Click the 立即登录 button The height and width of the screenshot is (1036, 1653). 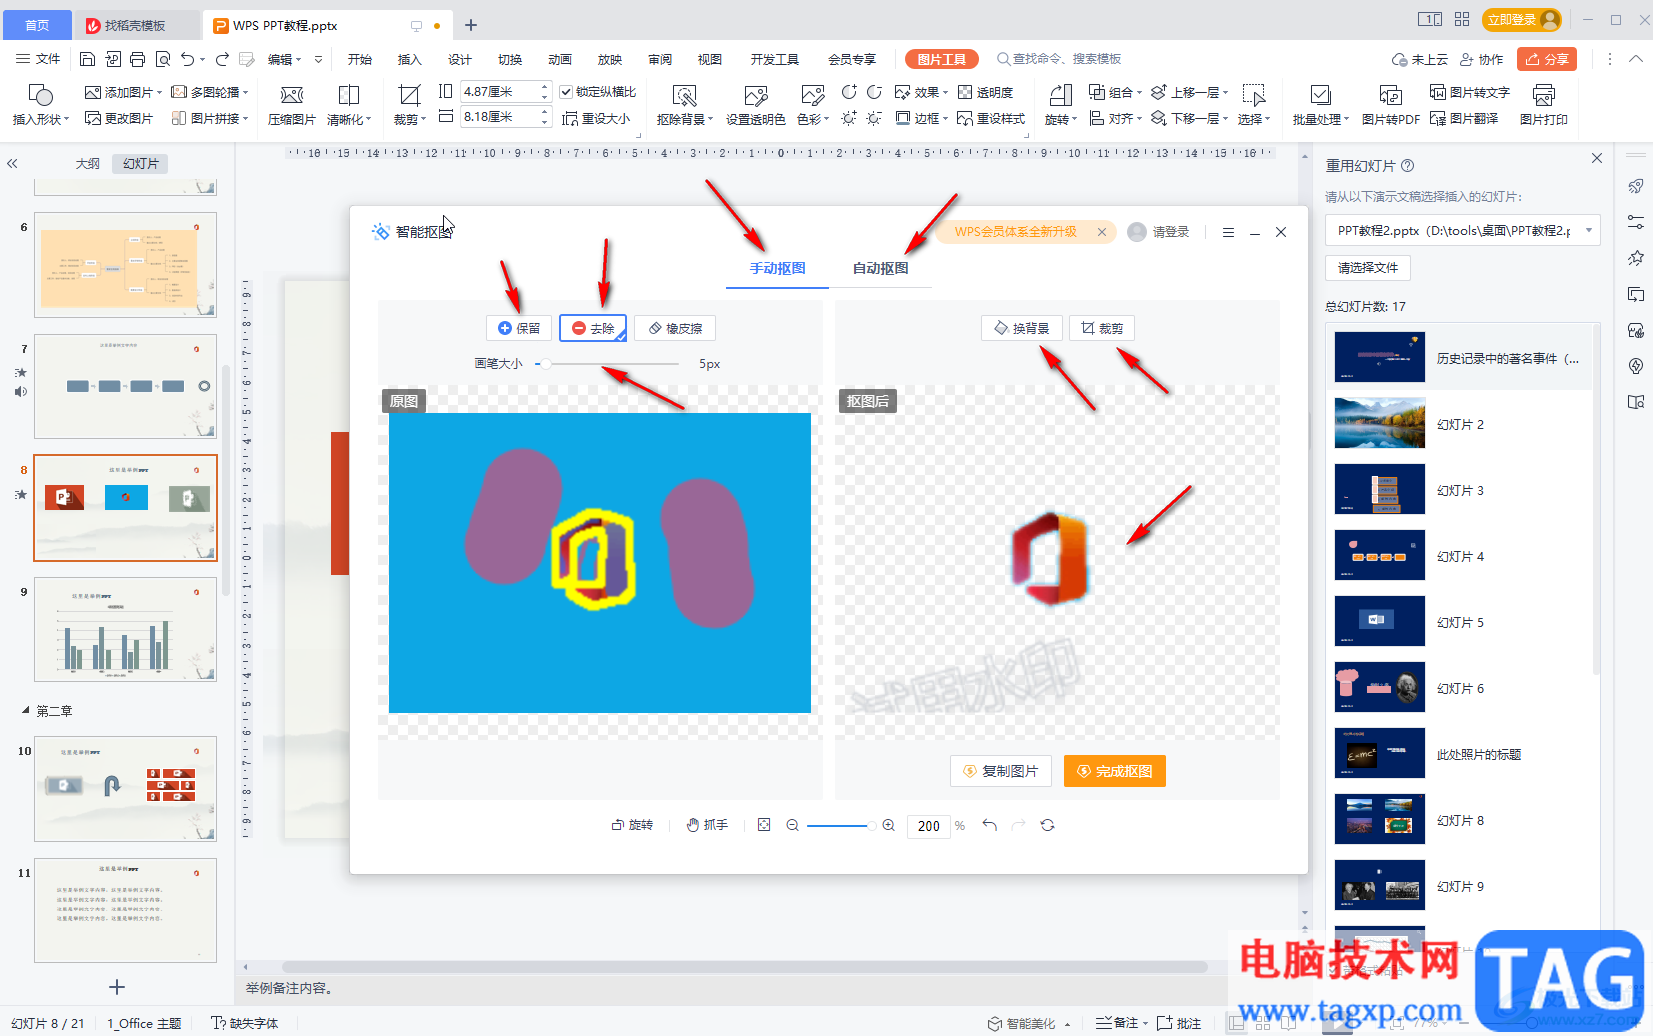click(x=1522, y=19)
